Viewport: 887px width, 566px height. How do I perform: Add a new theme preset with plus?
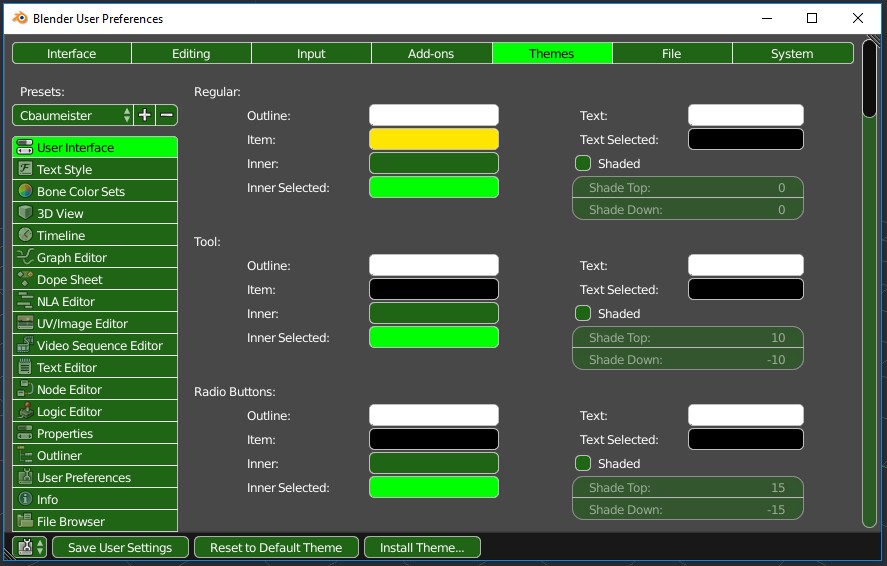pos(145,115)
